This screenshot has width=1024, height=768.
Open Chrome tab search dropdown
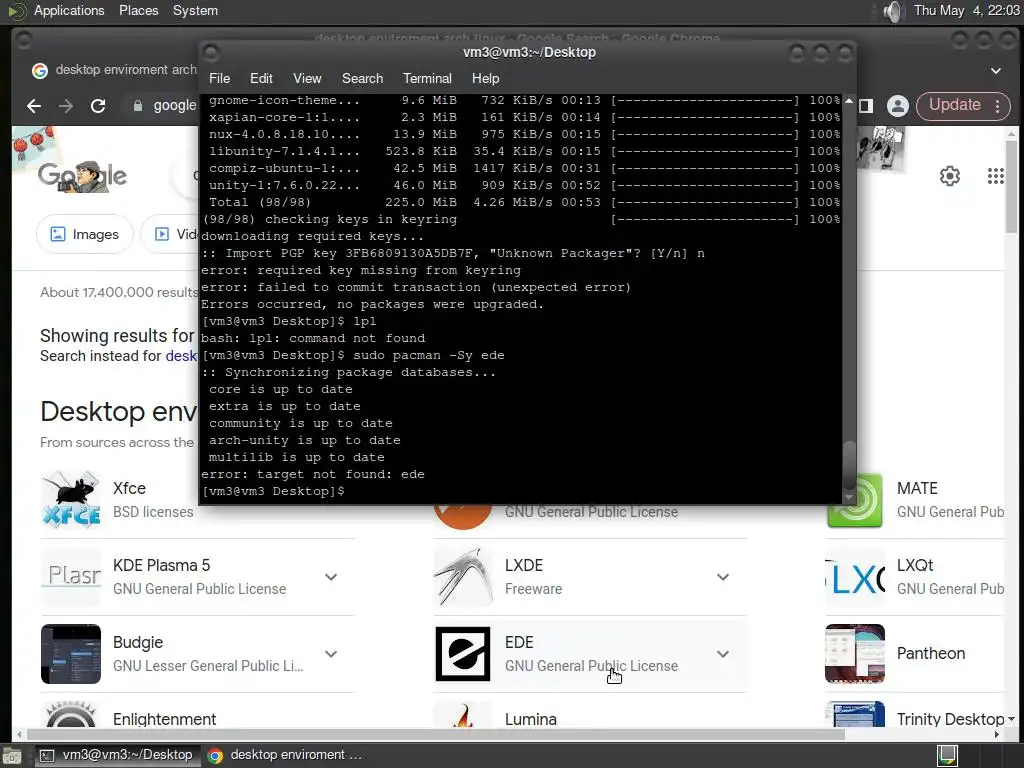point(996,71)
